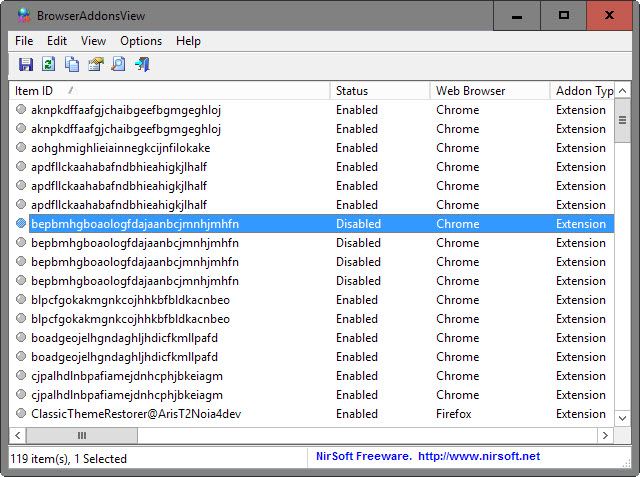Open the File menu

click(24, 41)
